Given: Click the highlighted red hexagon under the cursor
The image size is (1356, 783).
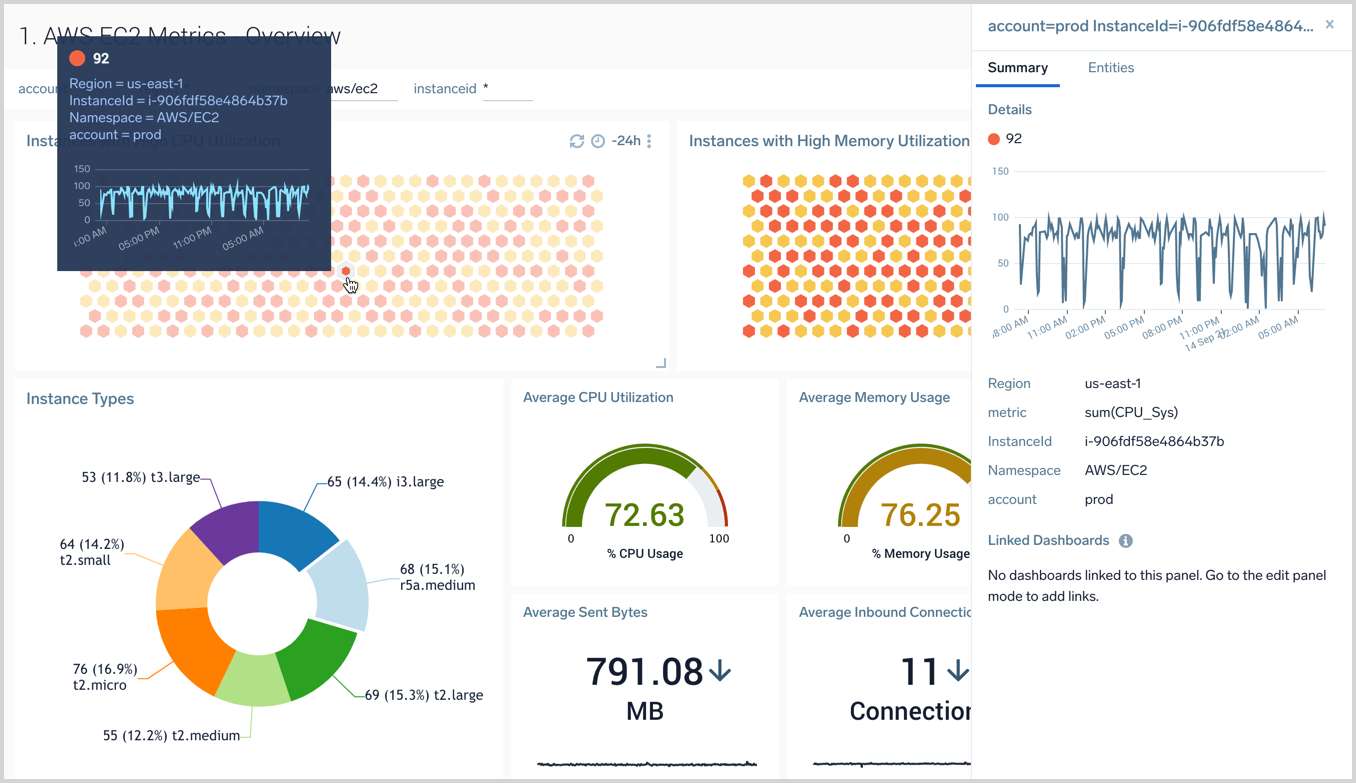Looking at the screenshot, I should coord(346,271).
